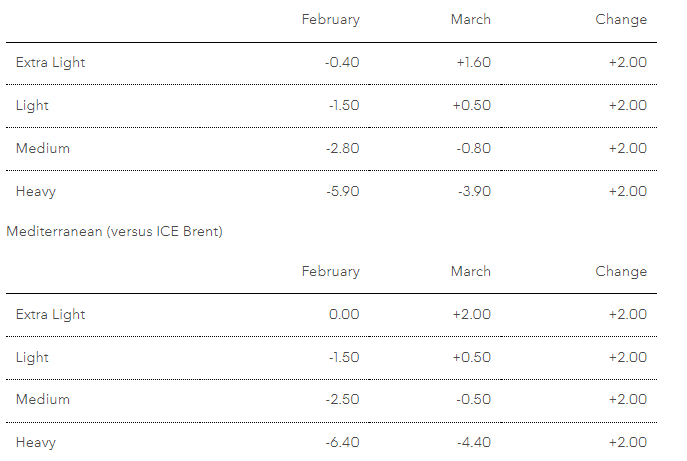Click the +1.60 March value

[x=471, y=62]
